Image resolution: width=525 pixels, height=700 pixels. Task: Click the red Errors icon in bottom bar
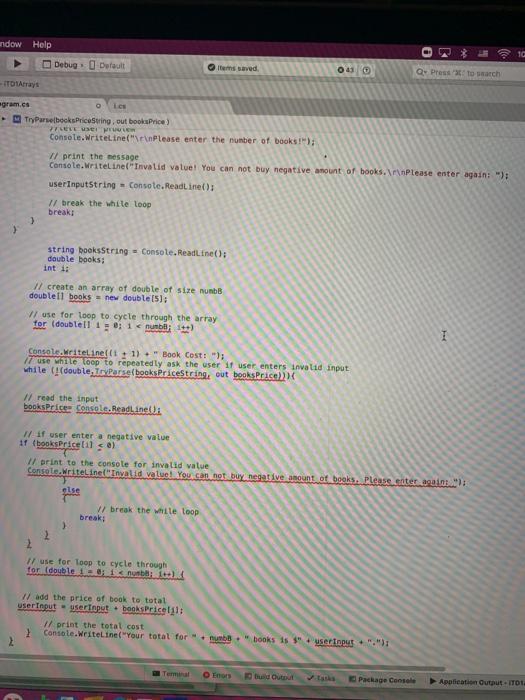click(206, 675)
